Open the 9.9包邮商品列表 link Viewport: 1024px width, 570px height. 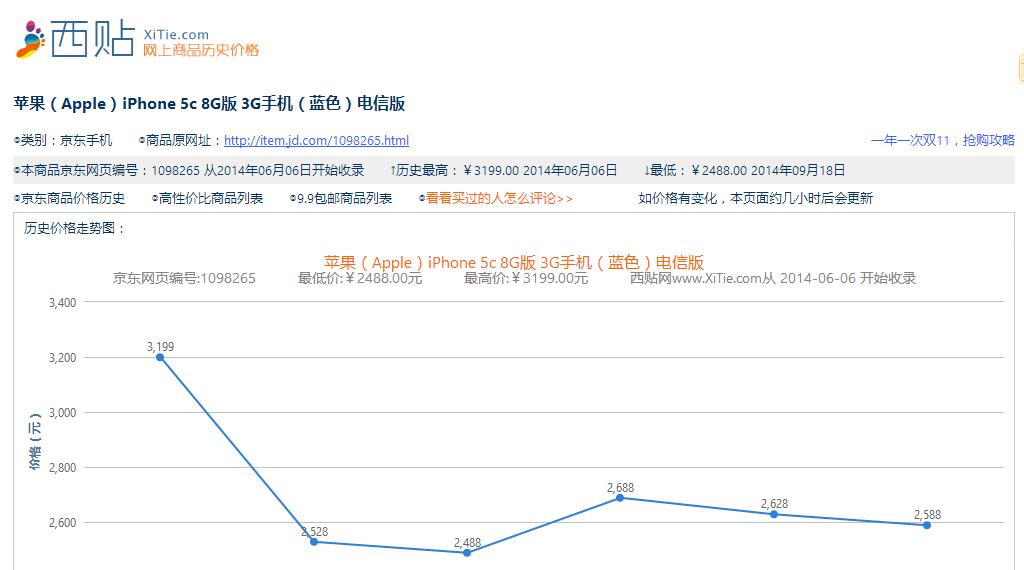[x=344, y=198]
